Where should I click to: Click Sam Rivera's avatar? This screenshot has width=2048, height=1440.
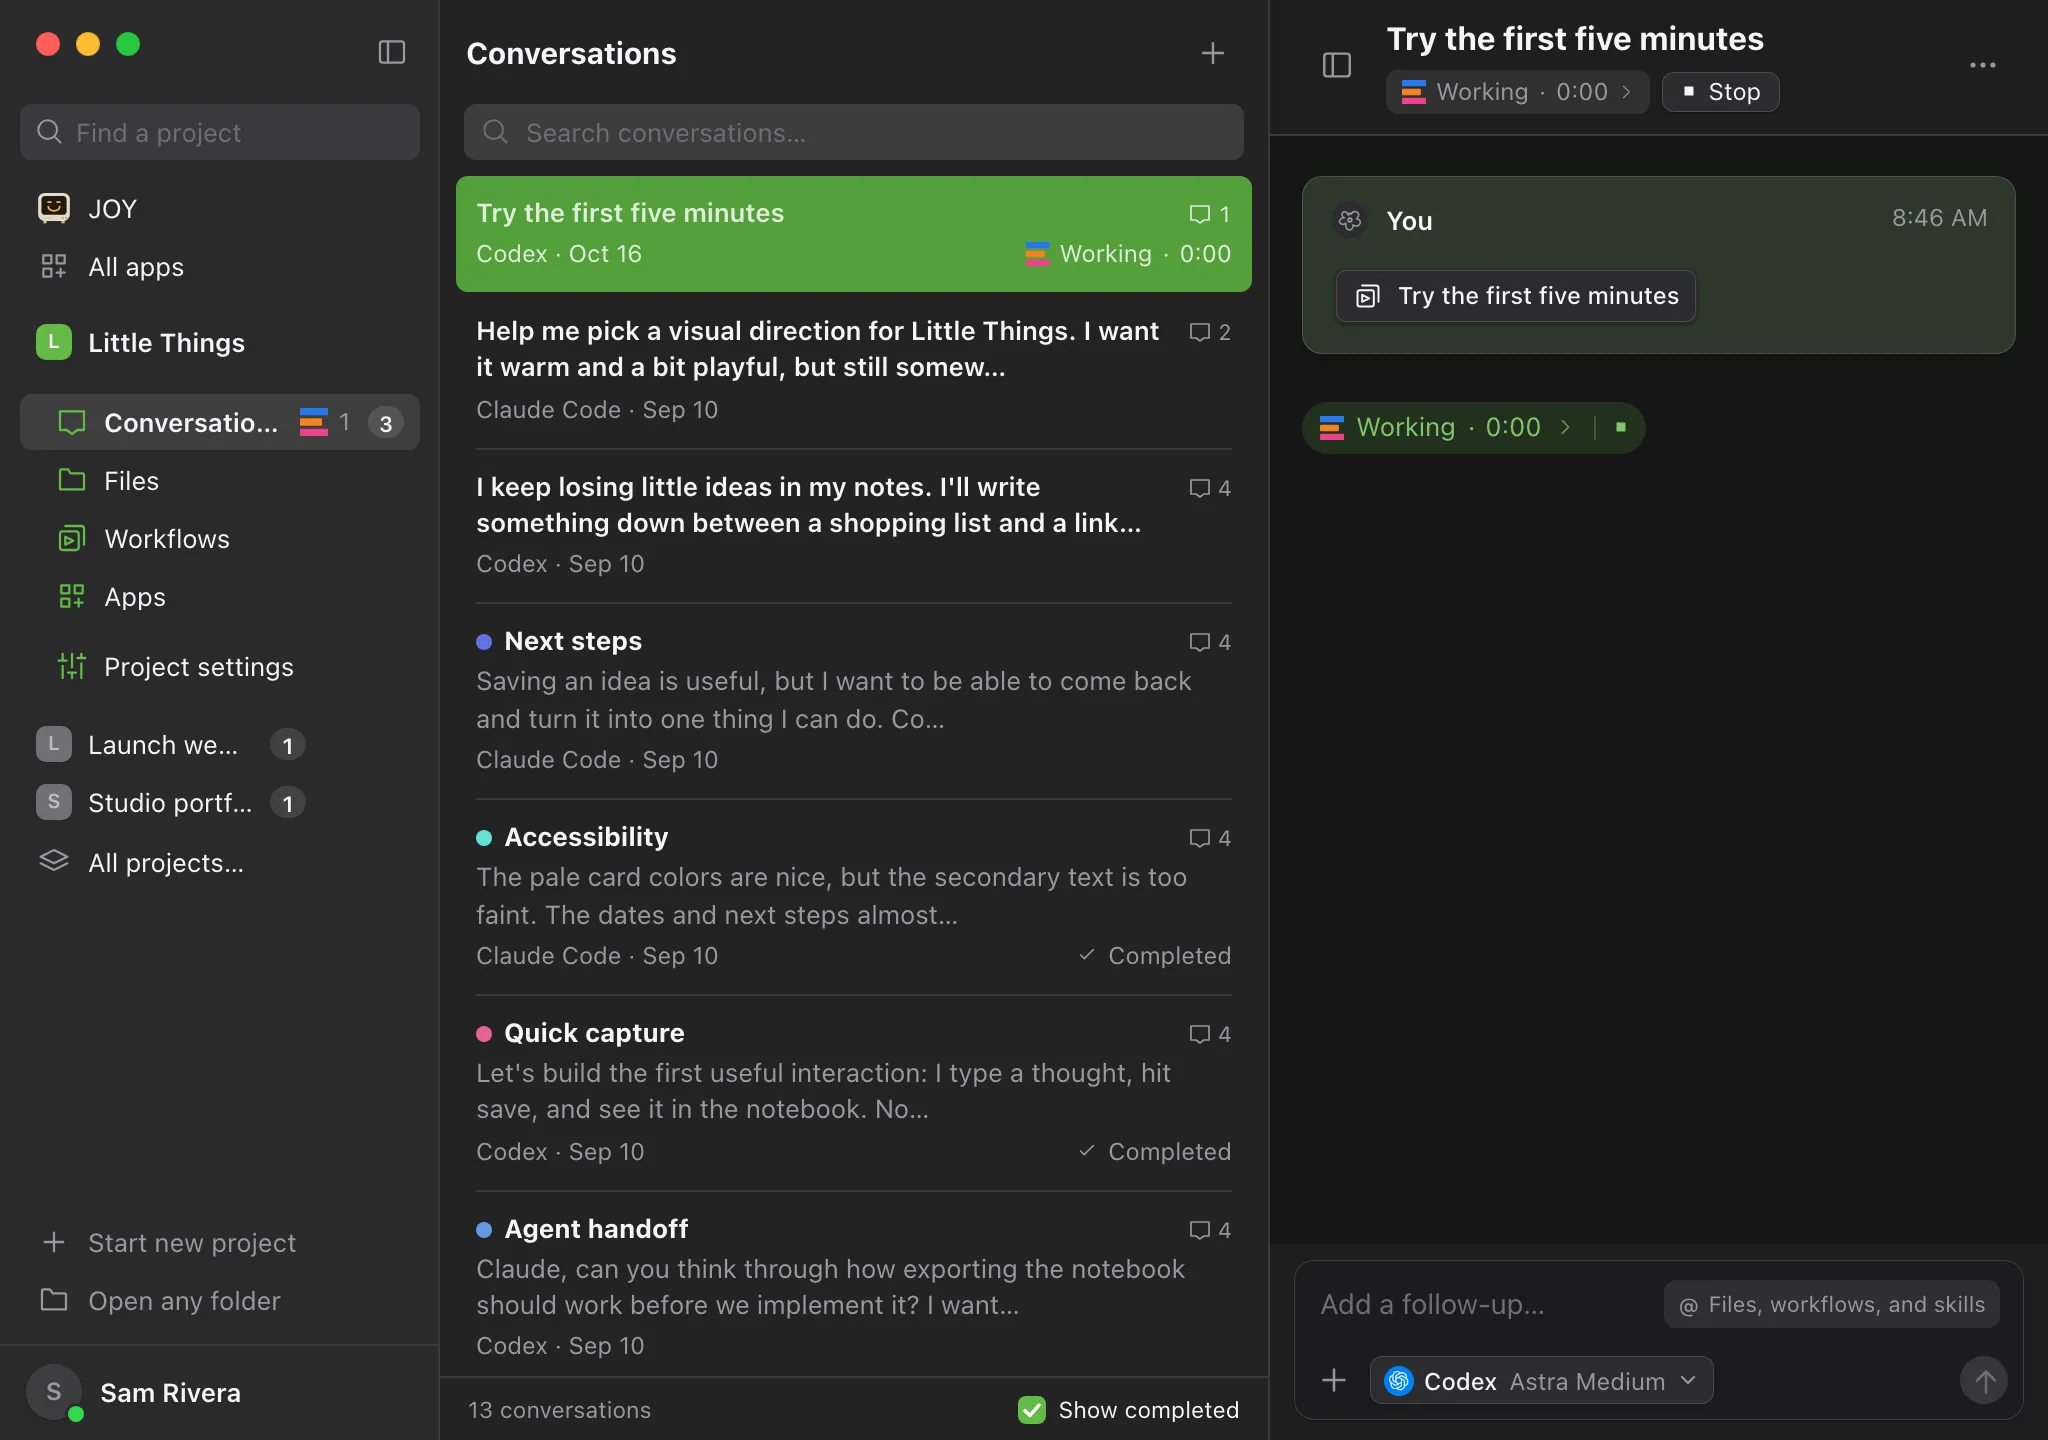point(54,1392)
